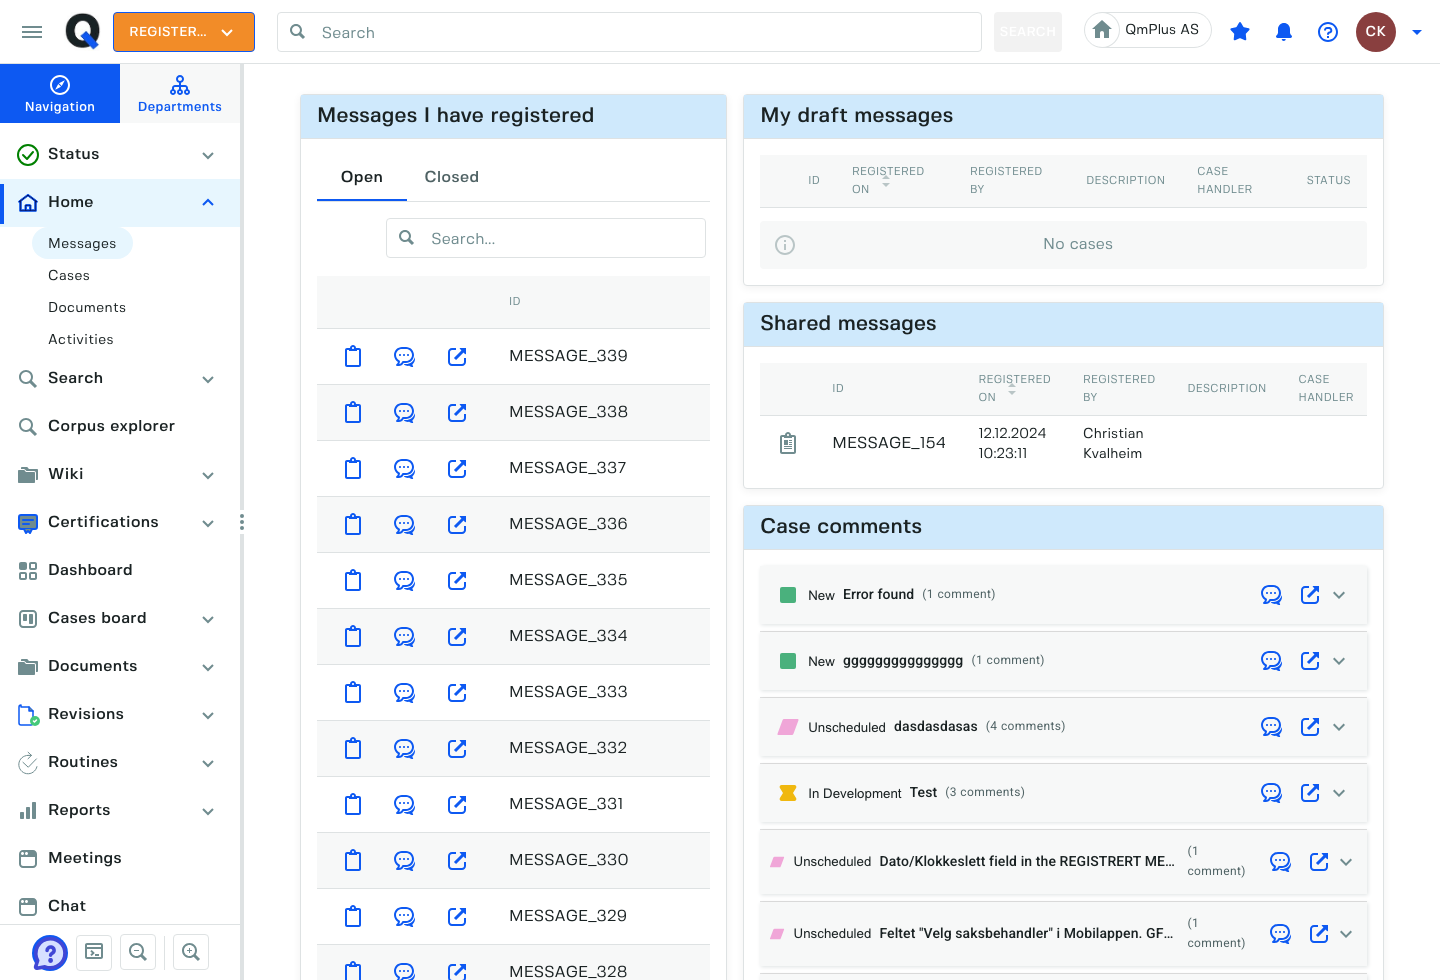
Task: Click MESSAGE_154 ID text
Action: point(889,443)
